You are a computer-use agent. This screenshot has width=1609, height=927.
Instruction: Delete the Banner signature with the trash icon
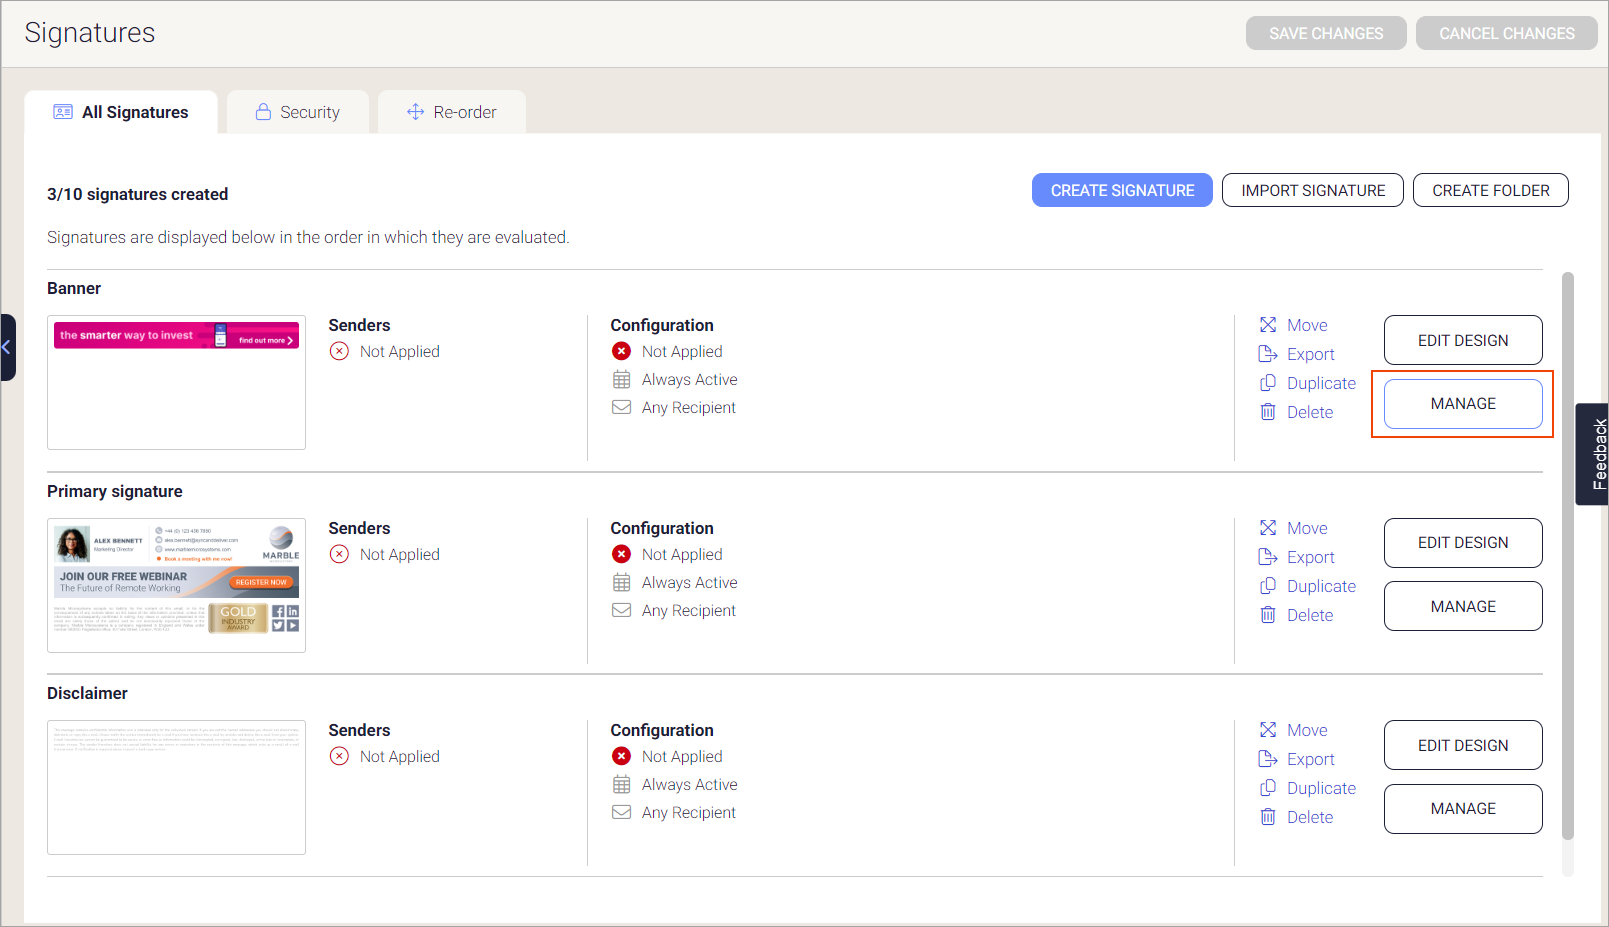1268,411
